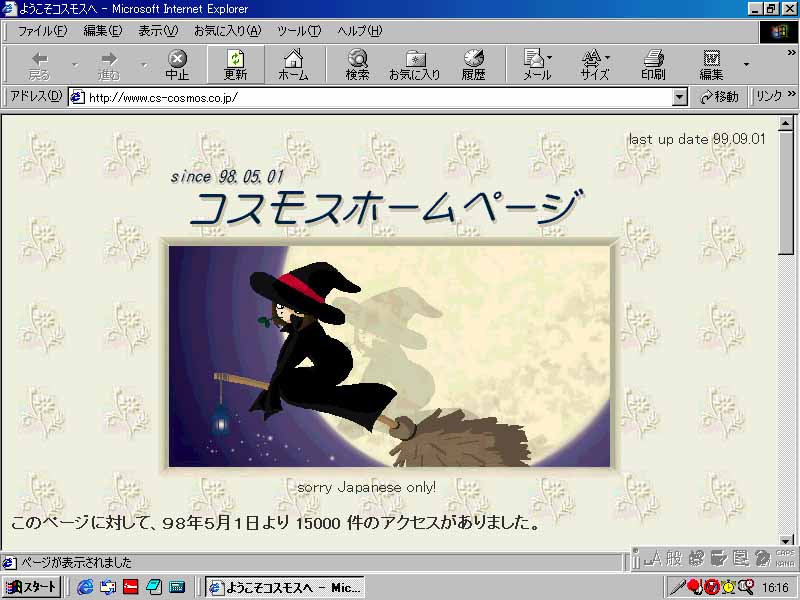Click the 進む (Forward) toolbar button
Image resolution: width=800 pixels, height=600 pixels.
click(x=109, y=65)
